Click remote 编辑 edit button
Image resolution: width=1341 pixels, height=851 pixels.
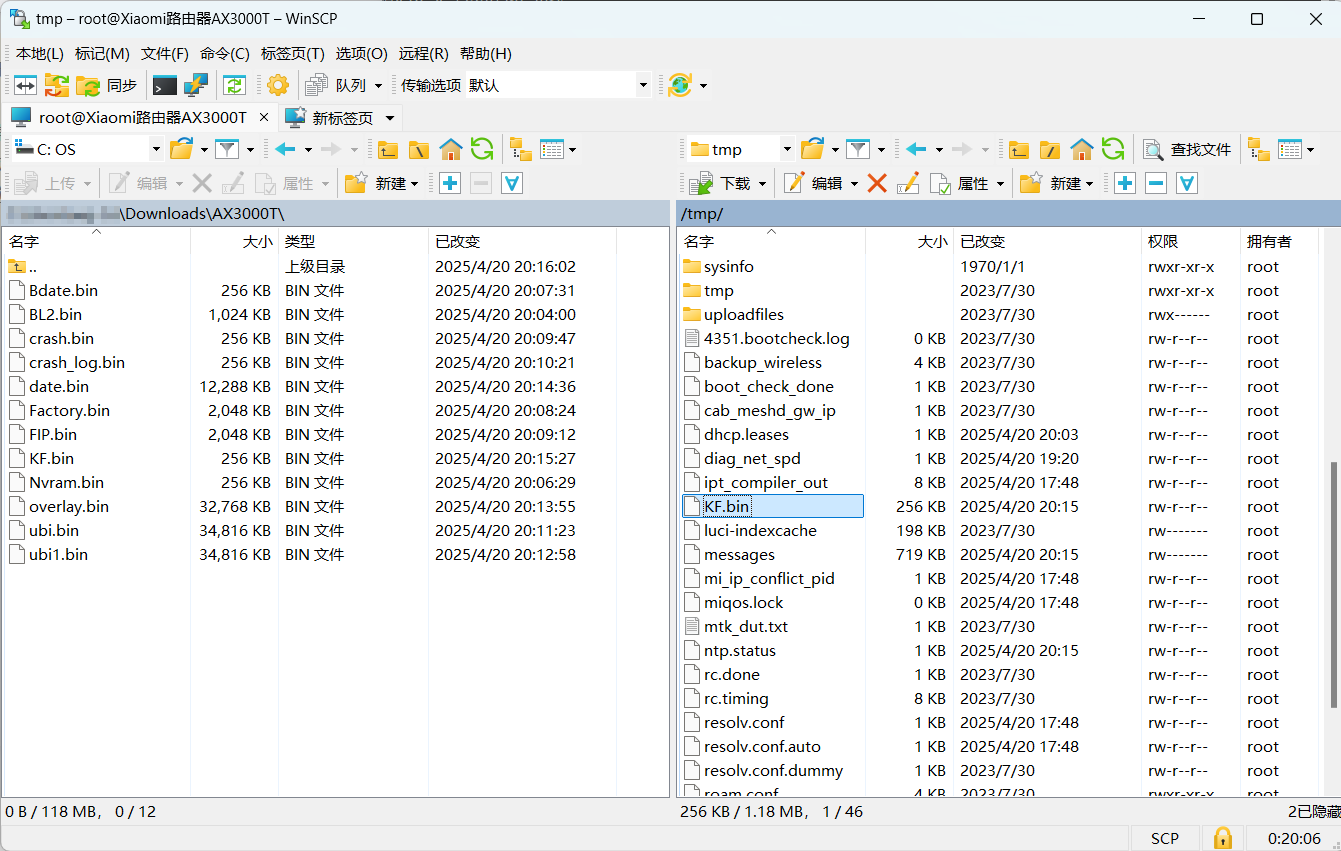[814, 183]
